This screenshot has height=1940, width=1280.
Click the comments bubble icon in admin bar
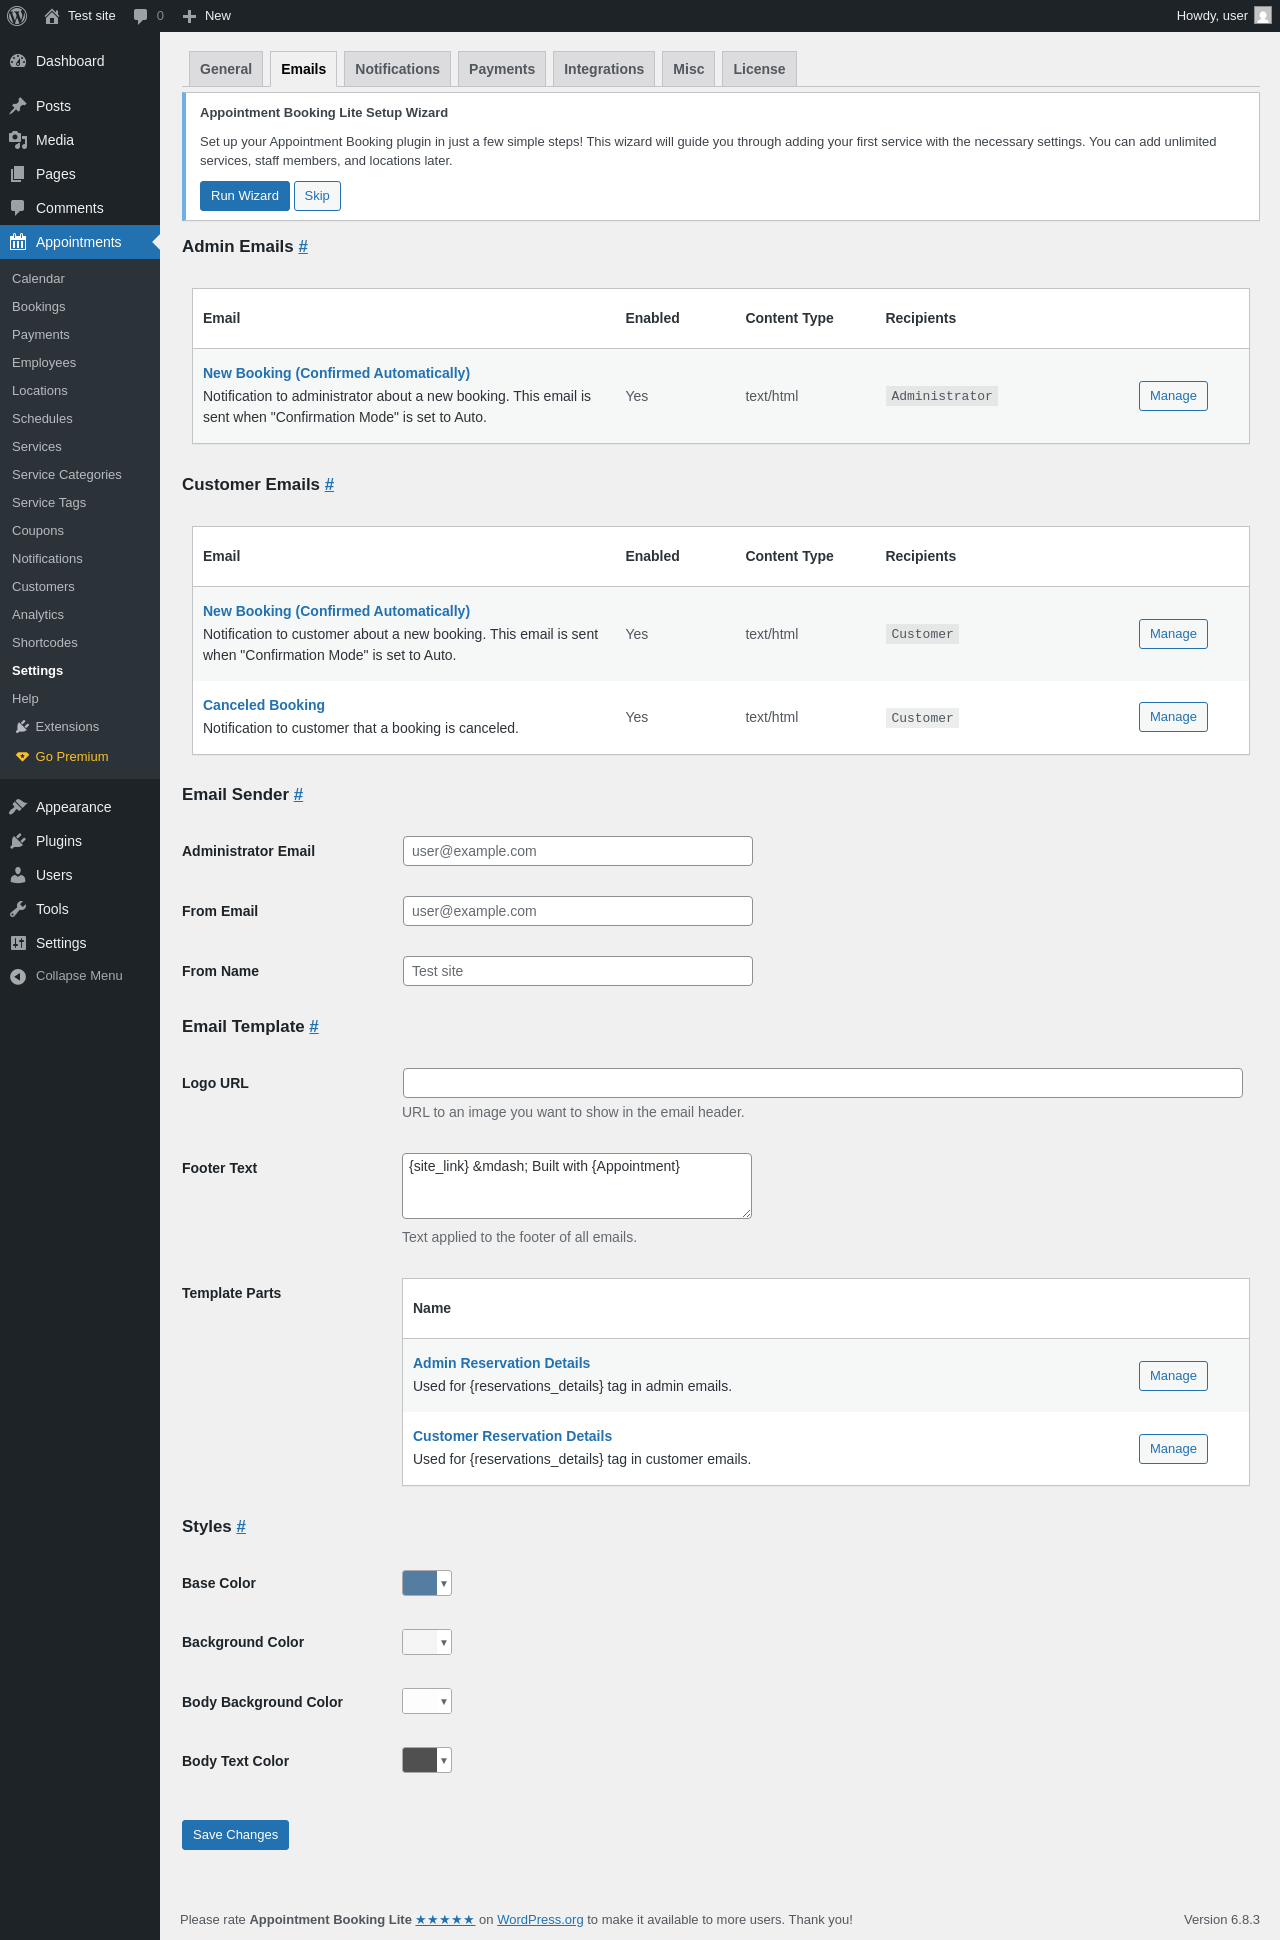[141, 16]
